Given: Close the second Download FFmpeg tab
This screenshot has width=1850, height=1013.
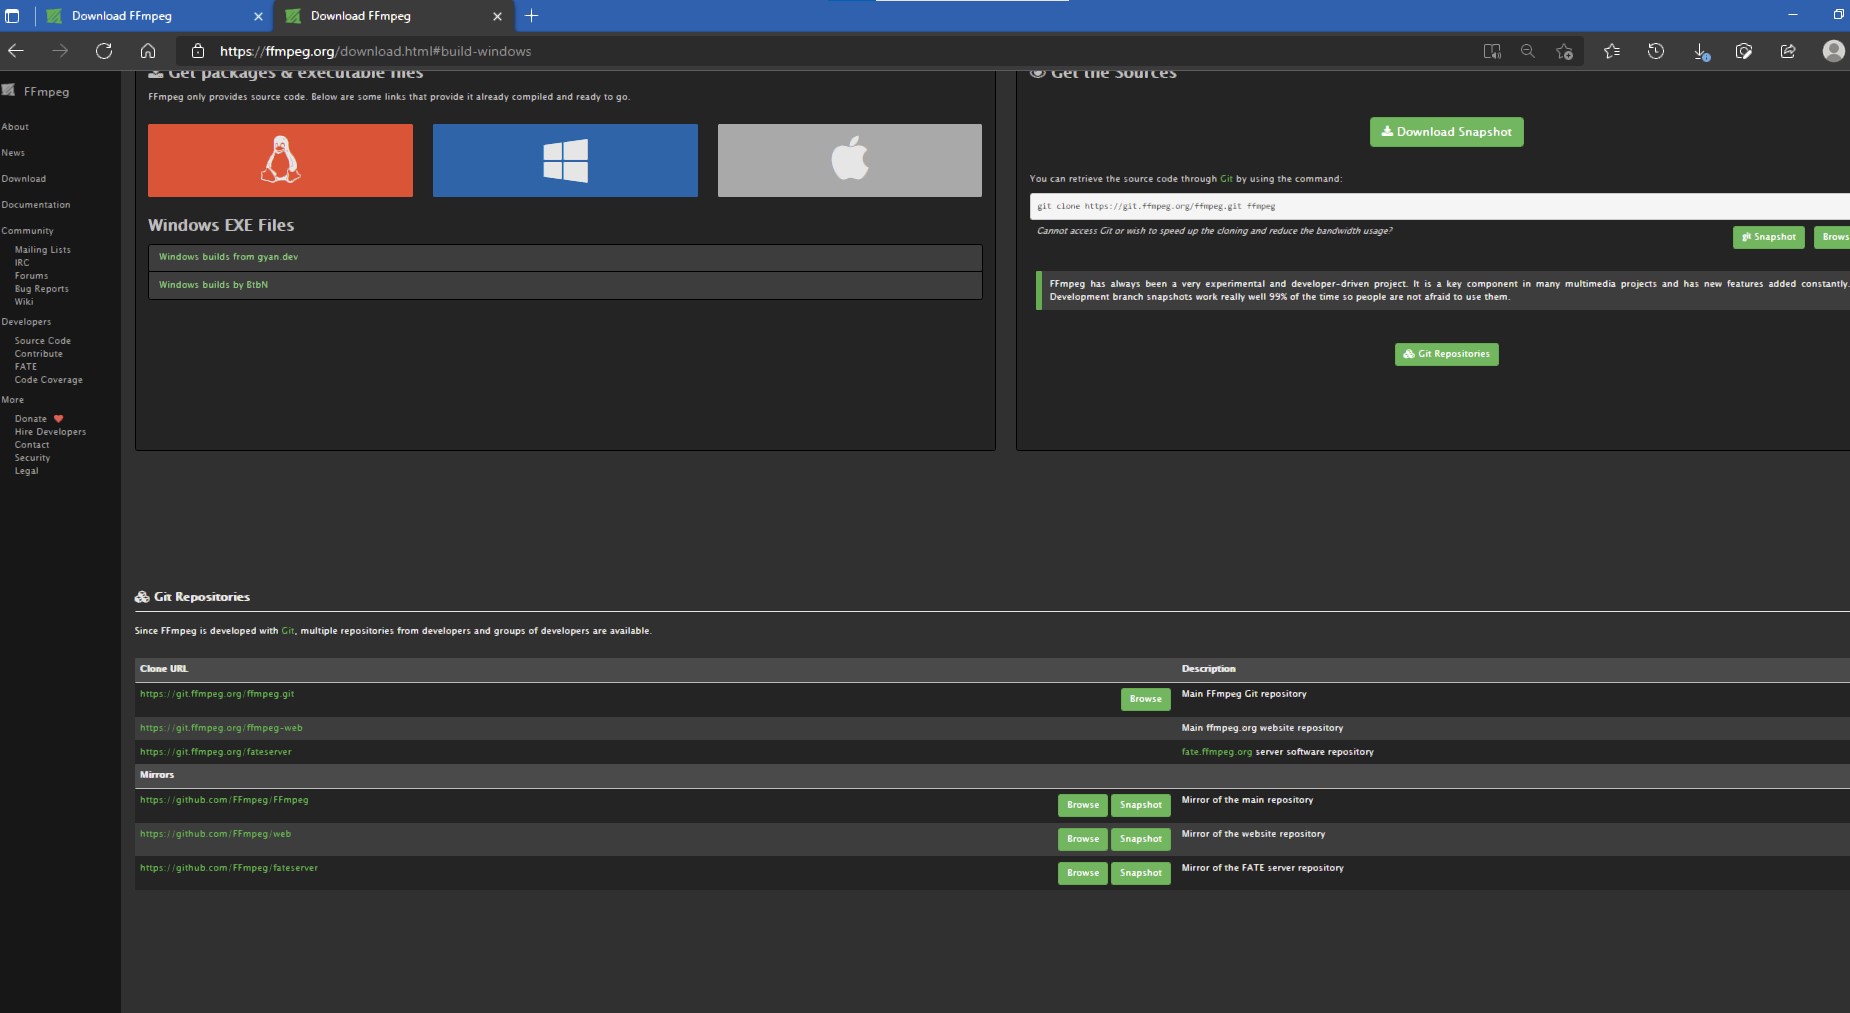Looking at the screenshot, I should 497,16.
